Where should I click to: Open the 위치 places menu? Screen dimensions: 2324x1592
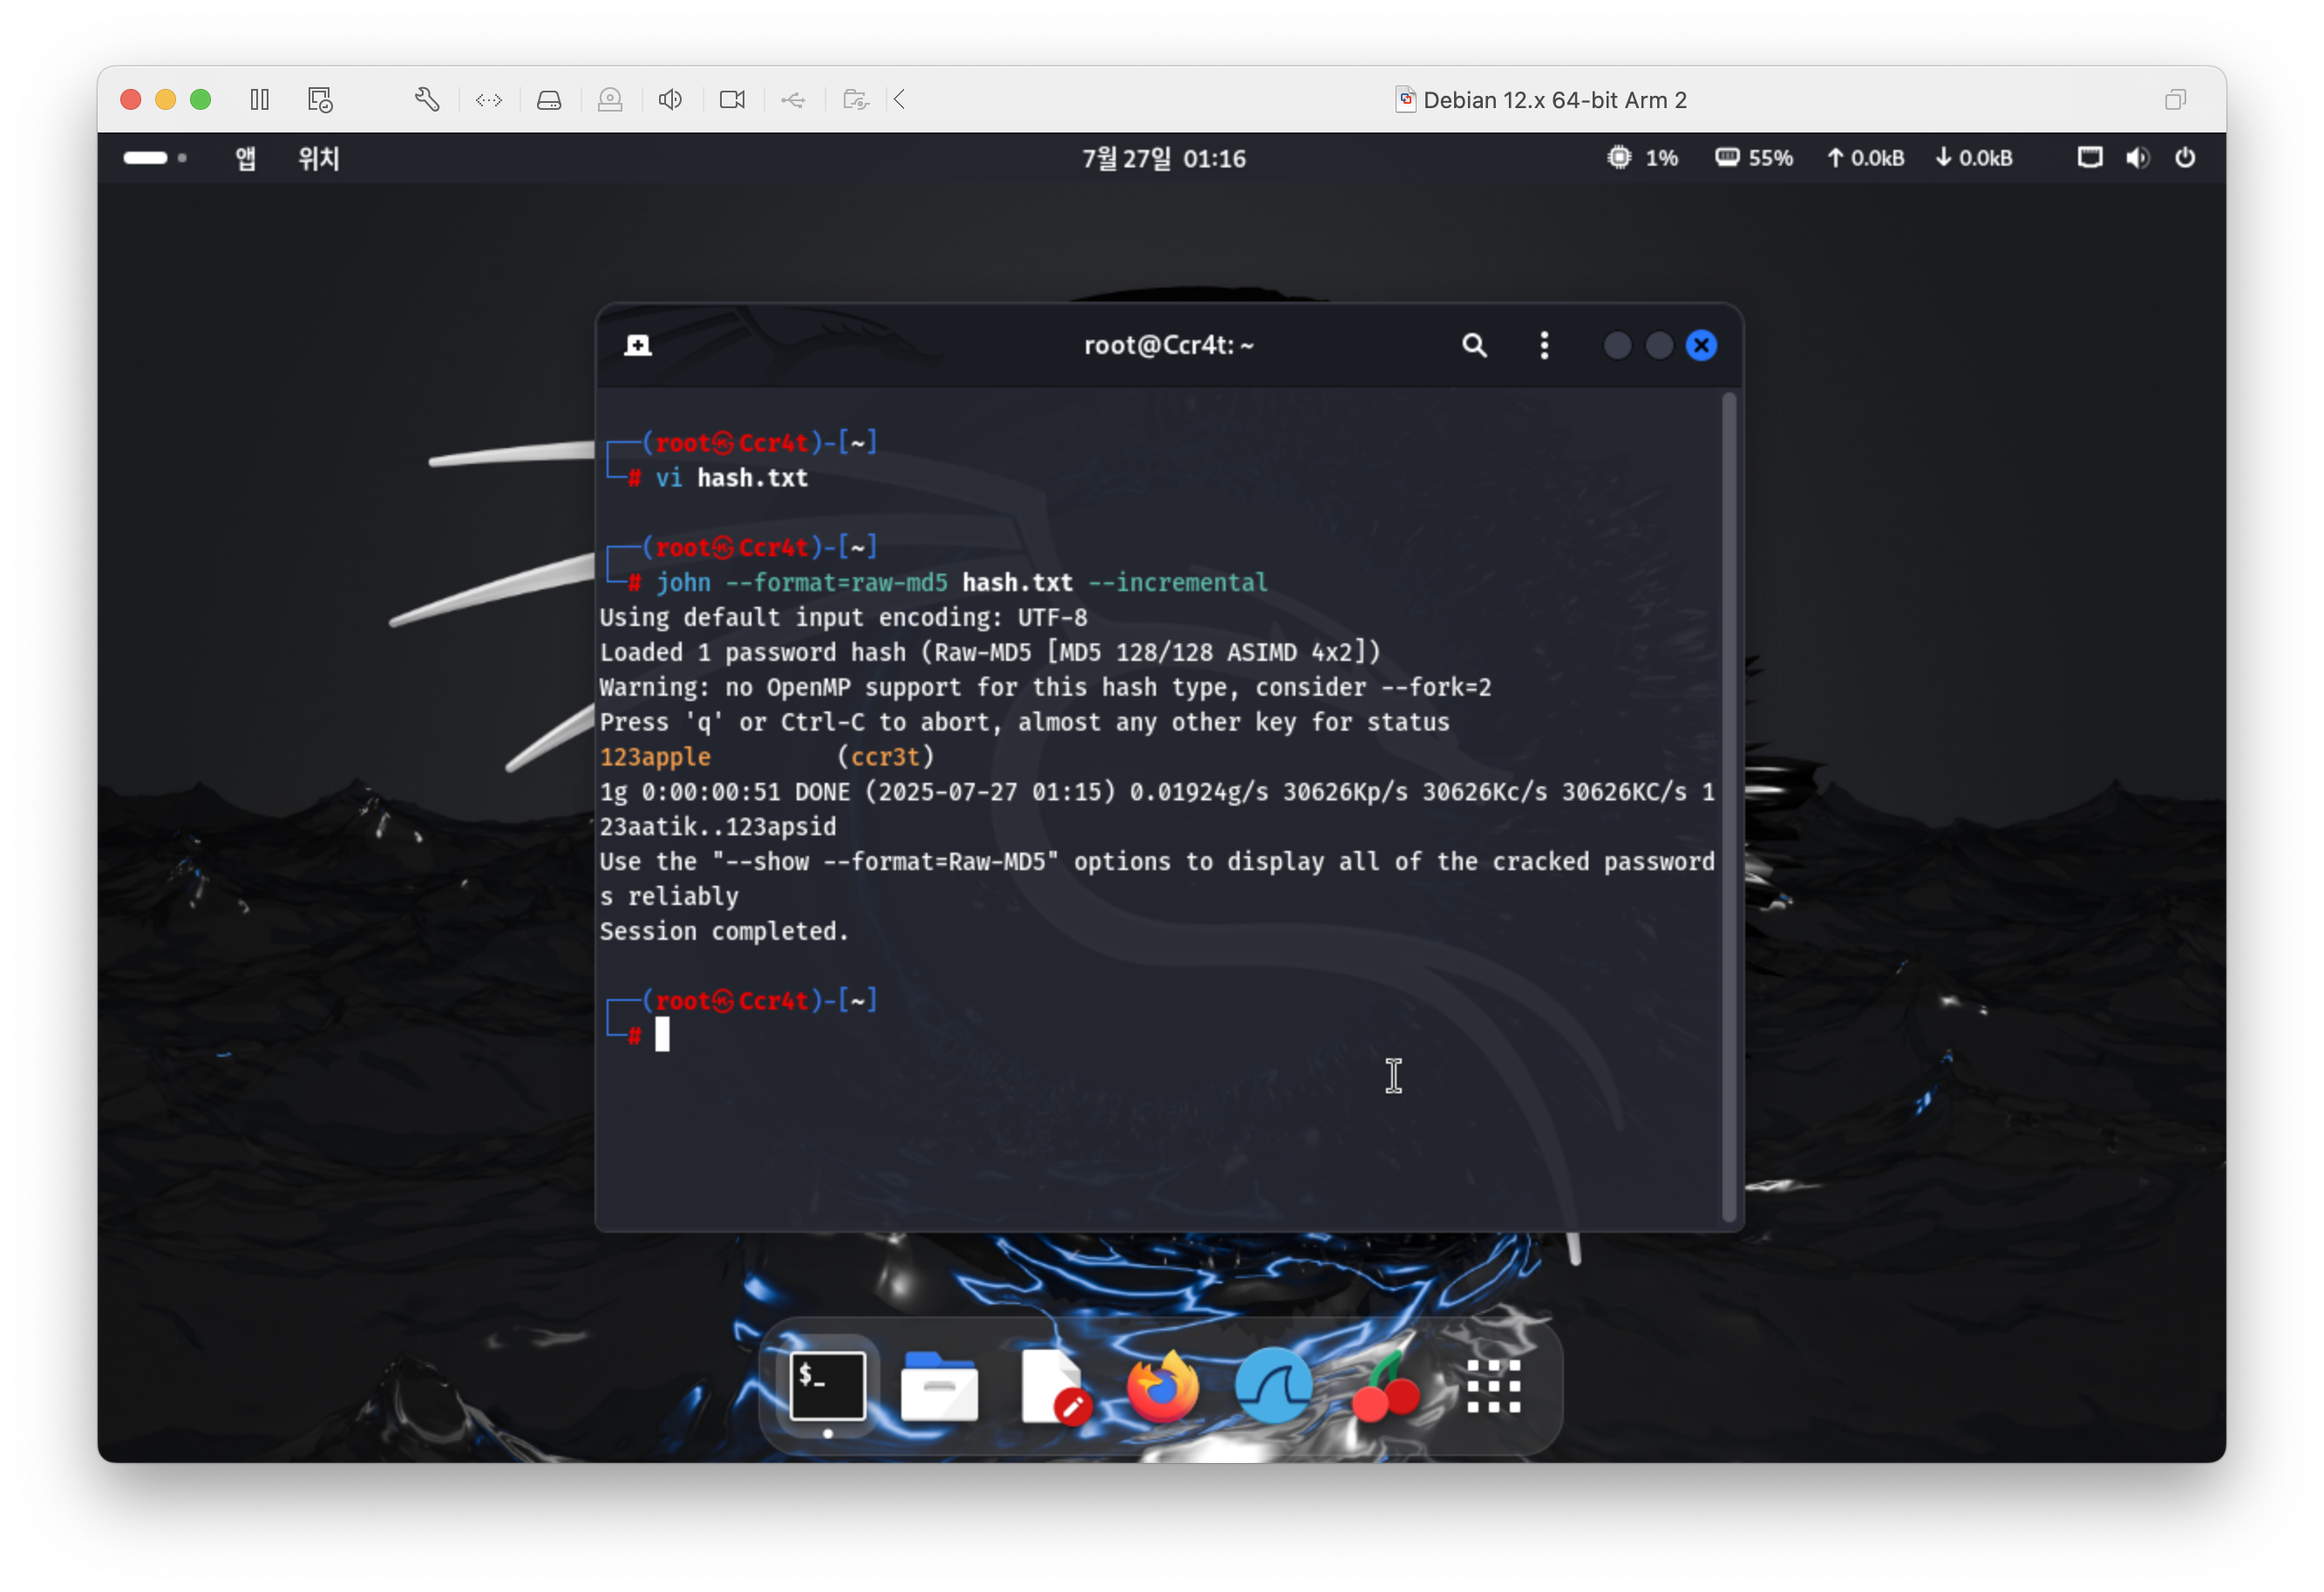click(x=319, y=158)
